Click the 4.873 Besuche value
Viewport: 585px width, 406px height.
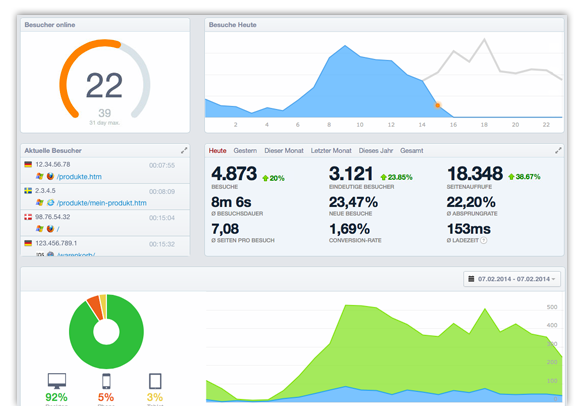(x=234, y=174)
